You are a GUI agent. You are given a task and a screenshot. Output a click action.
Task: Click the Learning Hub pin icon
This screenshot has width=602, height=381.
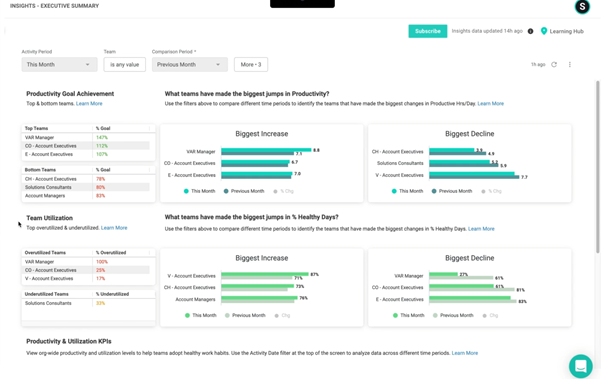coord(544,31)
